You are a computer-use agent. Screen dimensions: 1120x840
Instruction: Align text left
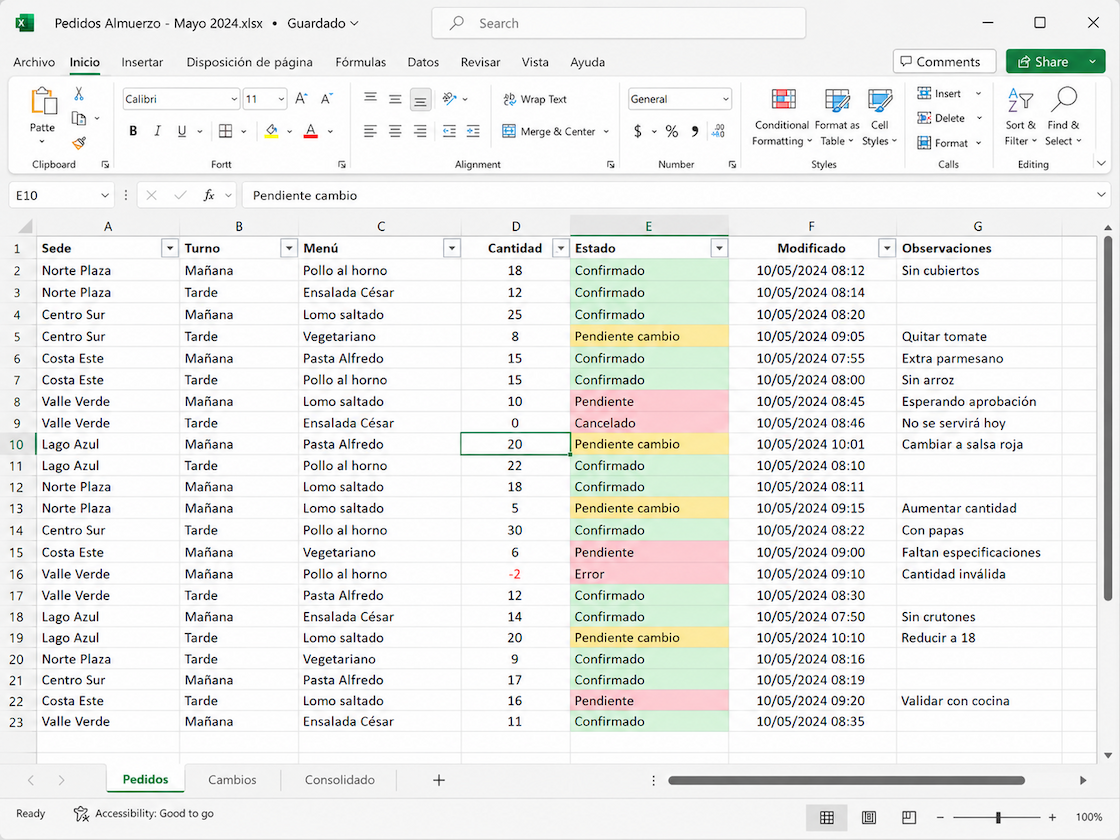click(370, 131)
